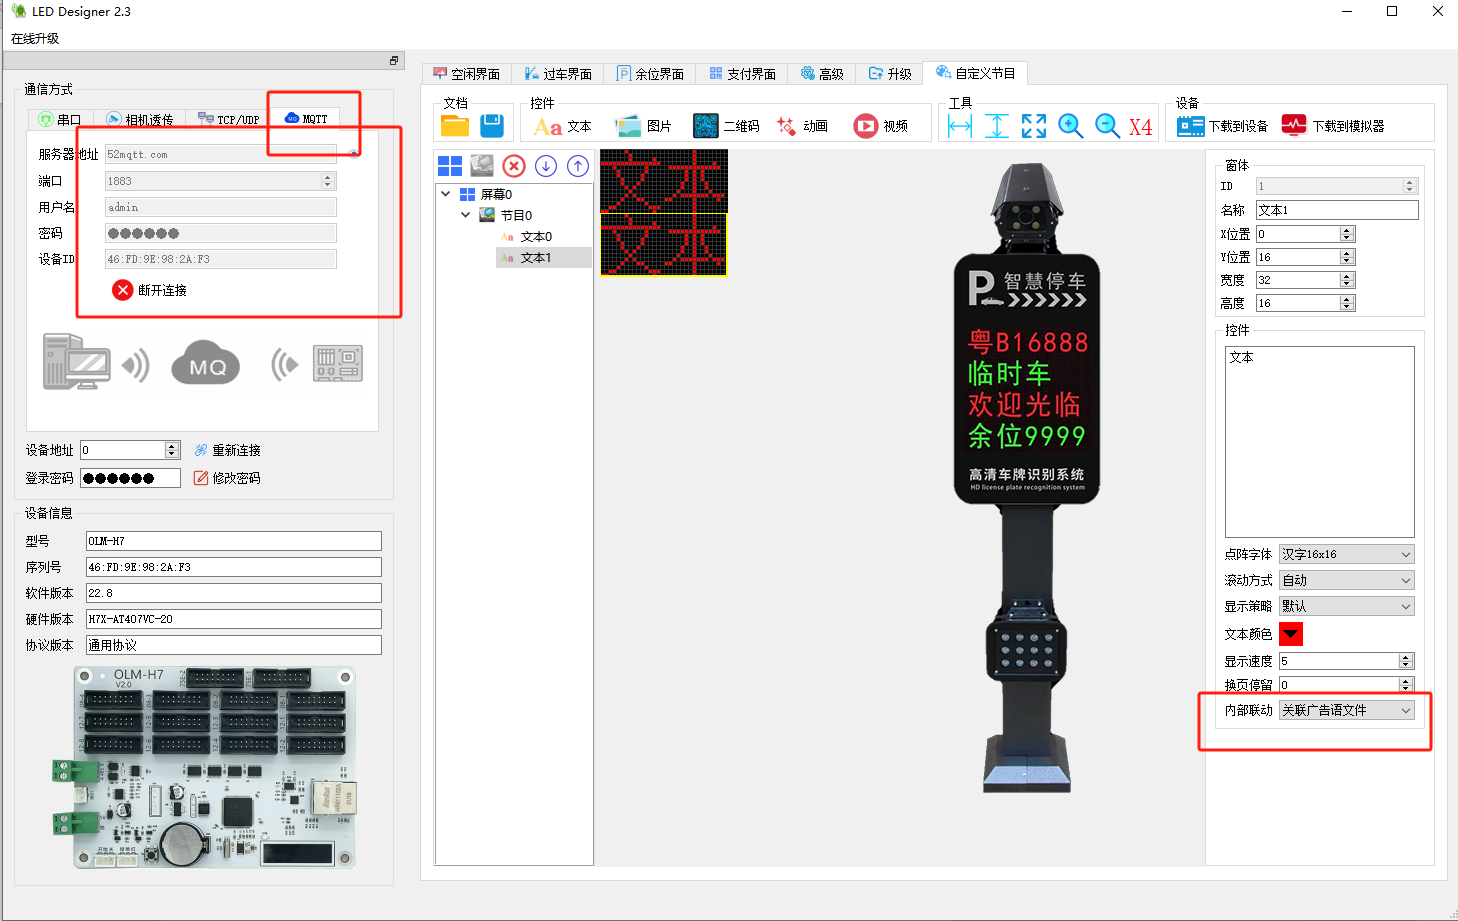The height and width of the screenshot is (921, 1458).
Task: Choose the full-screen expand tool
Action: point(1034,126)
